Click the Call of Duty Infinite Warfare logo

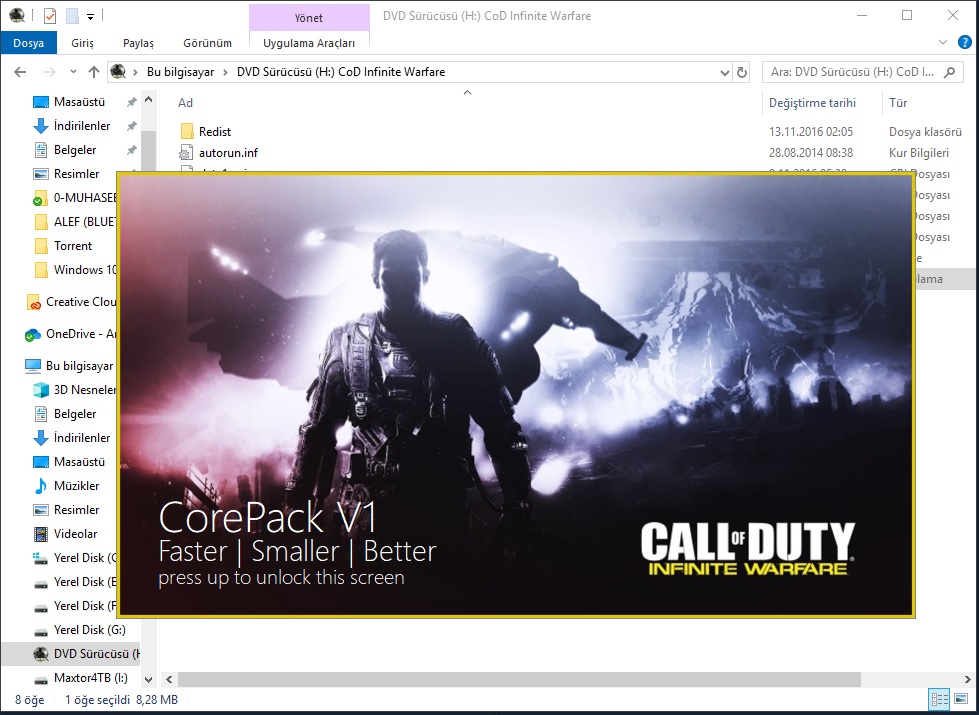pos(747,549)
